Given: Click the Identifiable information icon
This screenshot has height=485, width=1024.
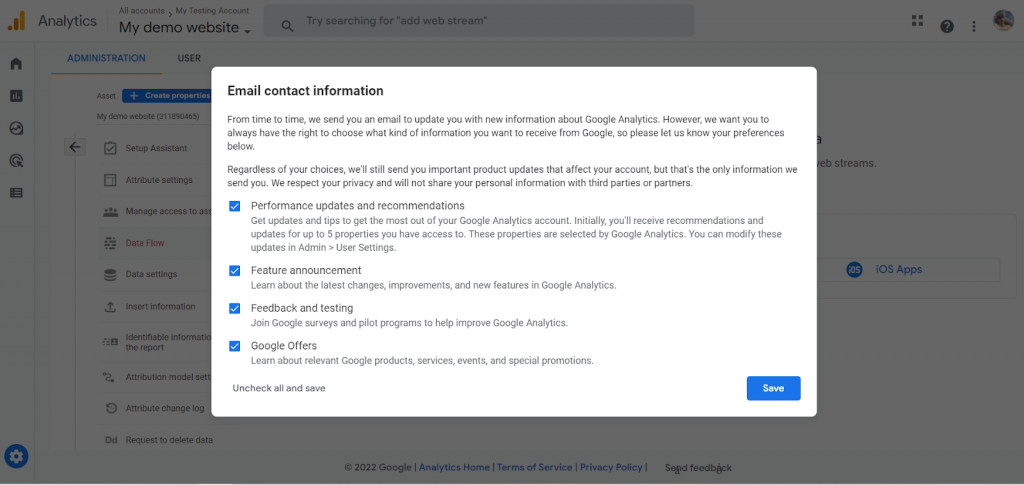Looking at the screenshot, I should coord(110,341).
